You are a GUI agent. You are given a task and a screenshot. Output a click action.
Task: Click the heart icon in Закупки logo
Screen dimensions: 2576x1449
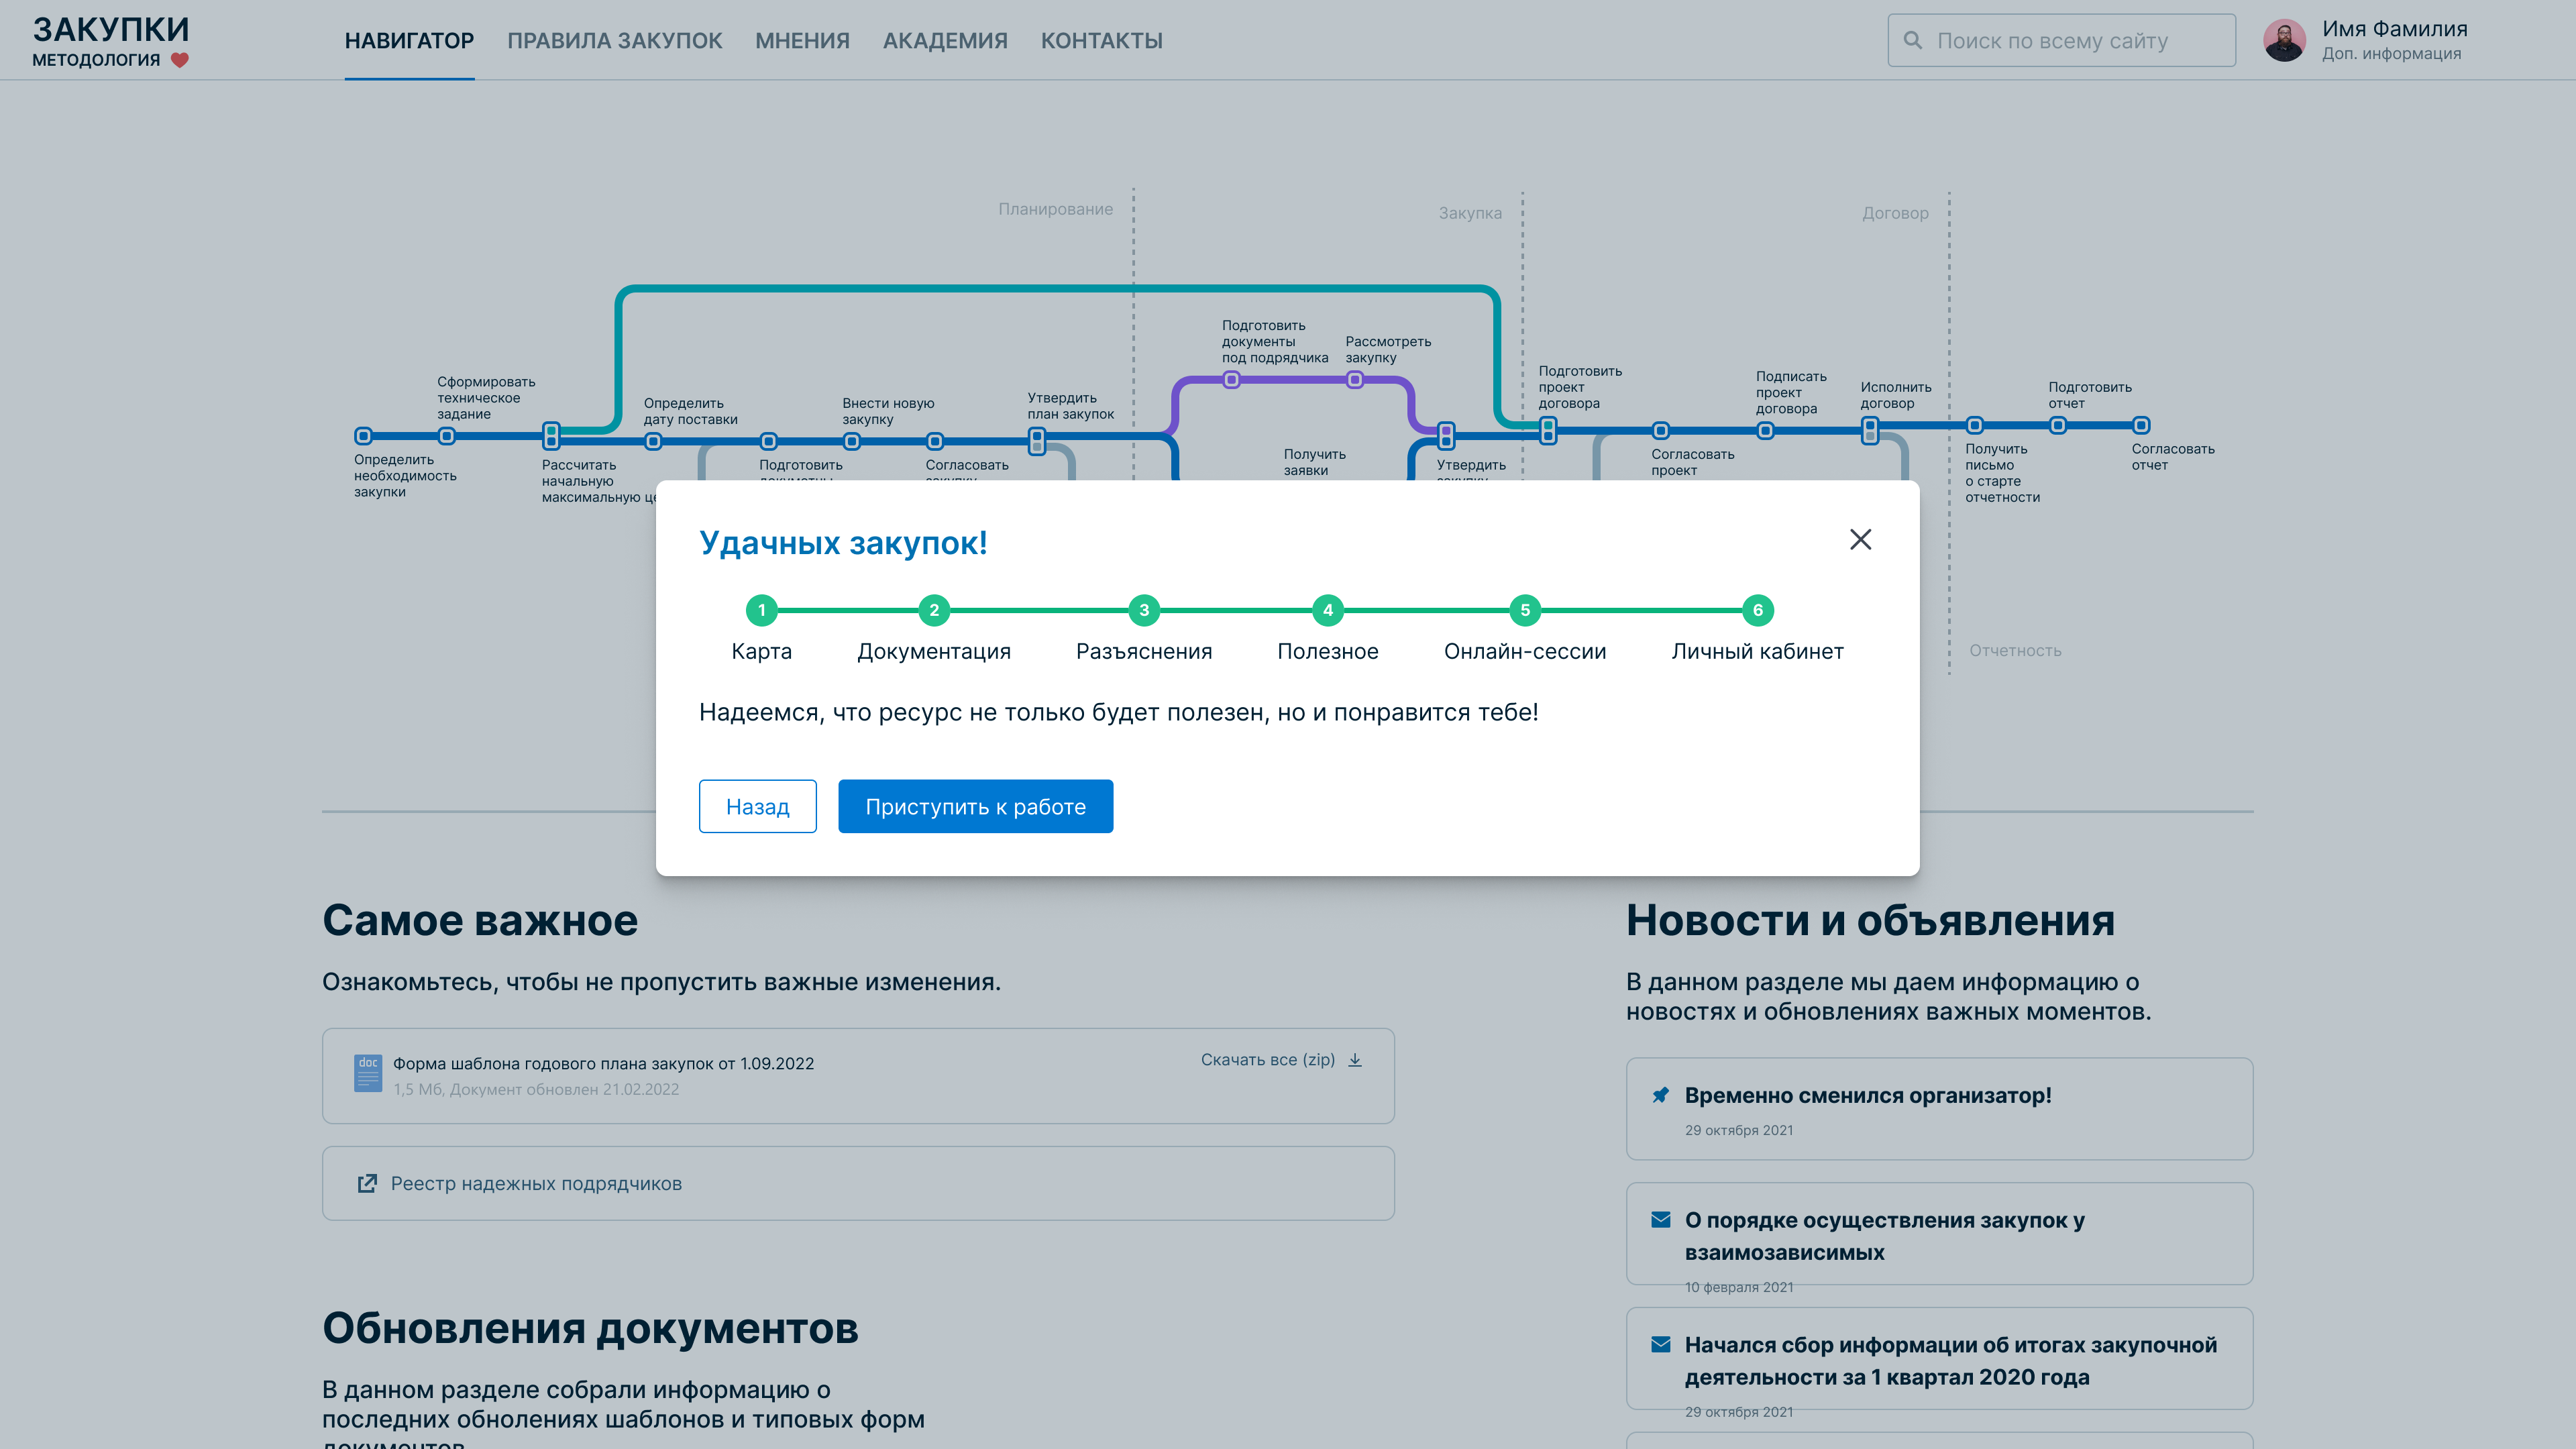pyautogui.click(x=180, y=60)
